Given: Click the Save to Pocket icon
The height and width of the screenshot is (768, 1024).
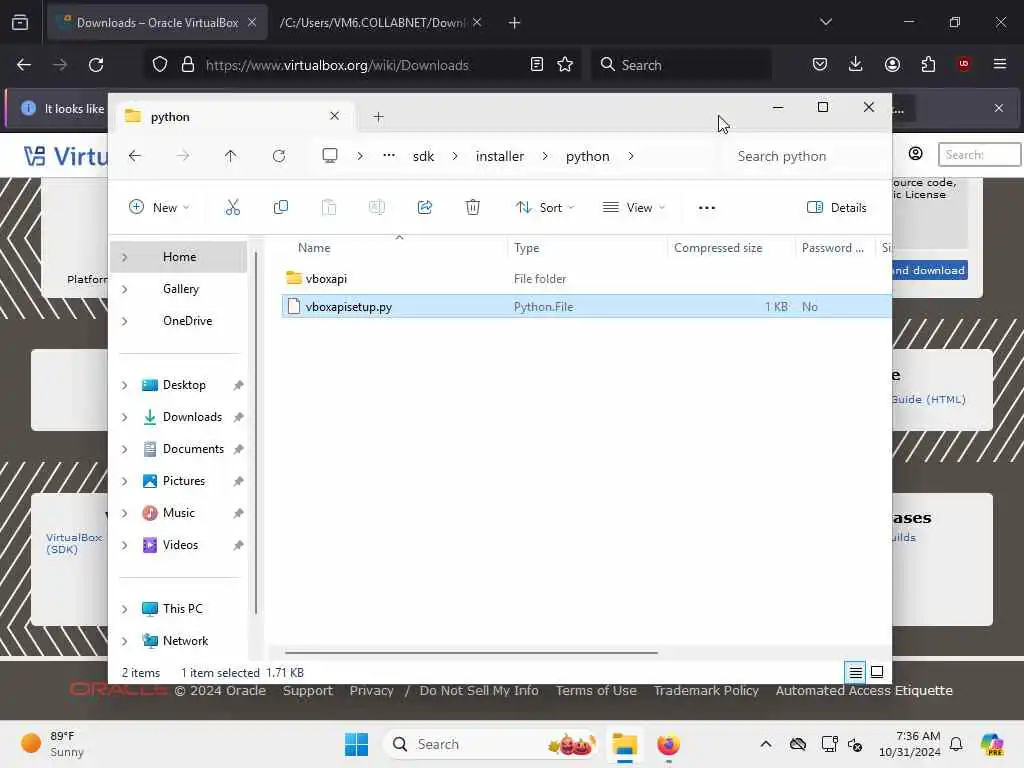Looking at the screenshot, I should tap(820, 64).
